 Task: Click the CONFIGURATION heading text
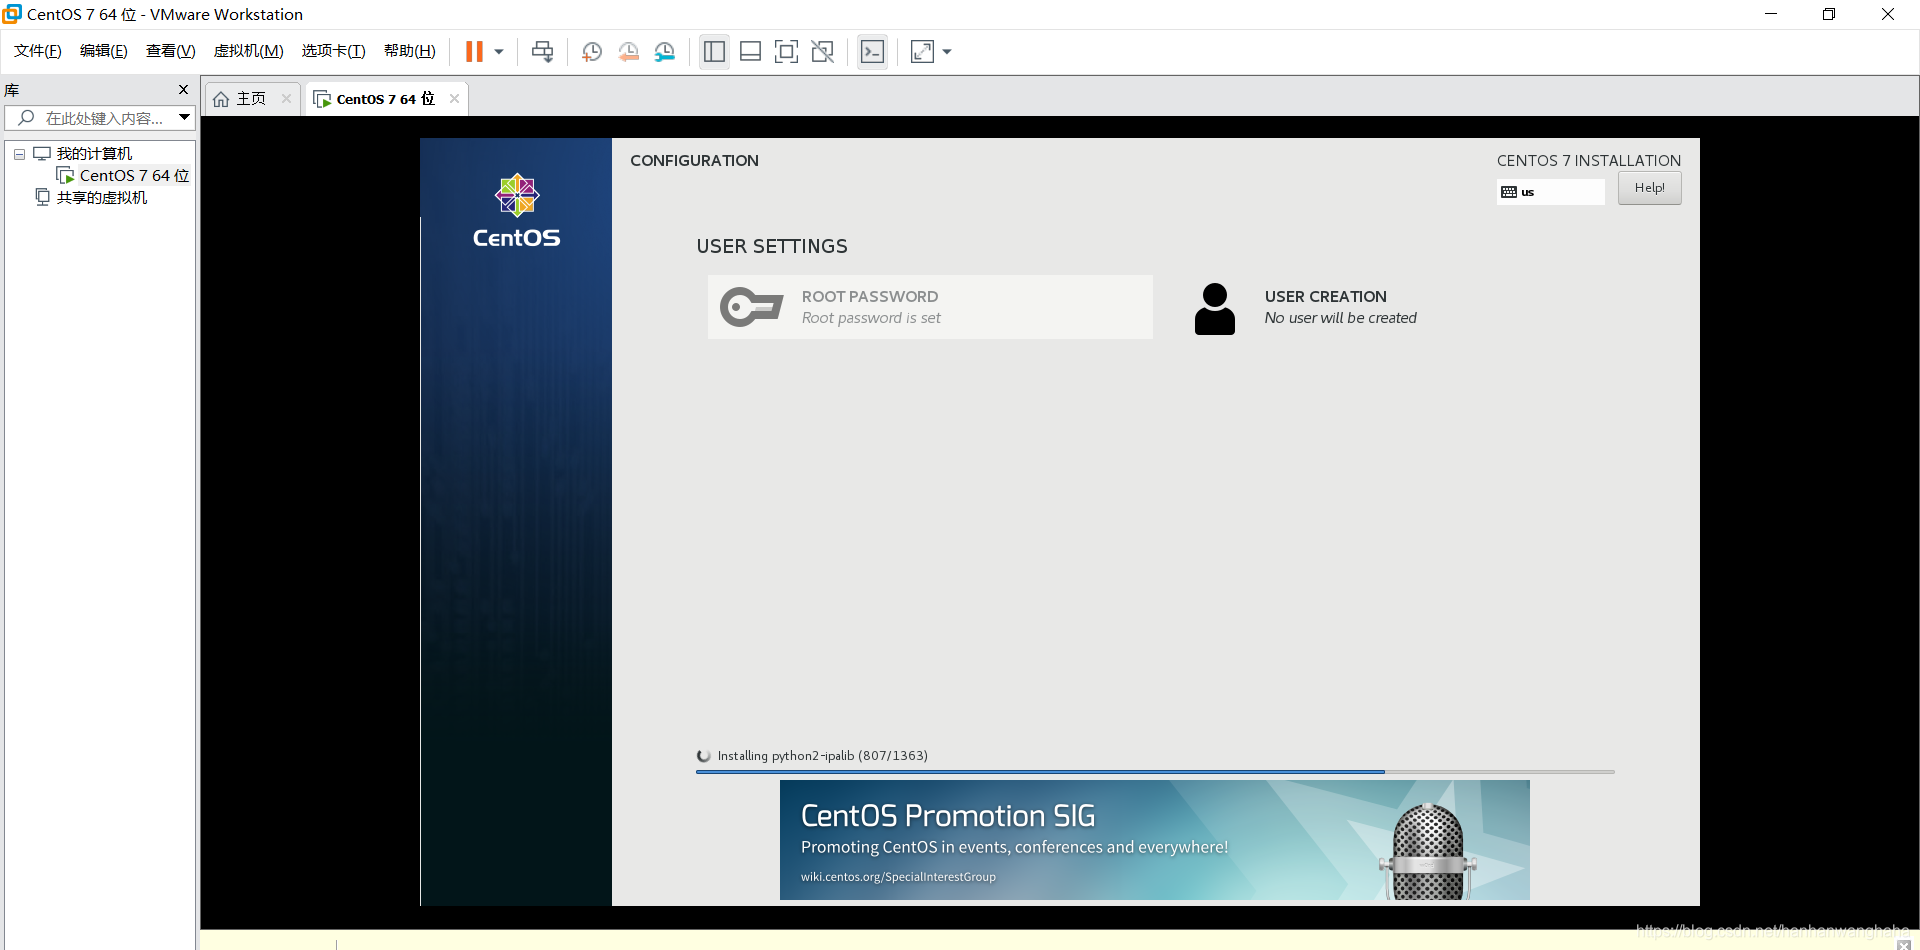(x=694, y=161)
